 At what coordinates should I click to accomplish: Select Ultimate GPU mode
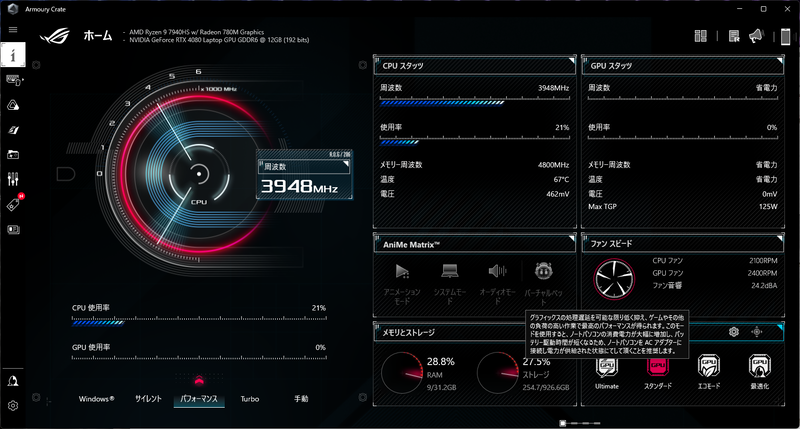click(x=607, y=373)
